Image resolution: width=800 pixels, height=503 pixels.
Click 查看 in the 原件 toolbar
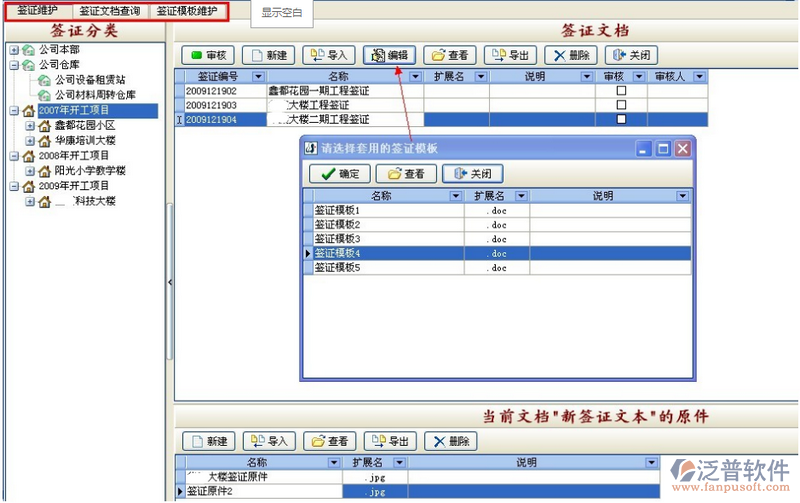(330, 441)
